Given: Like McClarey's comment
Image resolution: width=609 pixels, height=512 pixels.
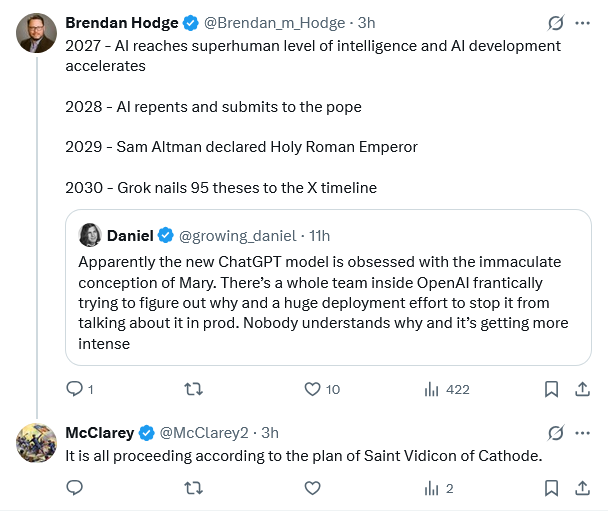Looking at the screenshot, I should click(312, 488).
